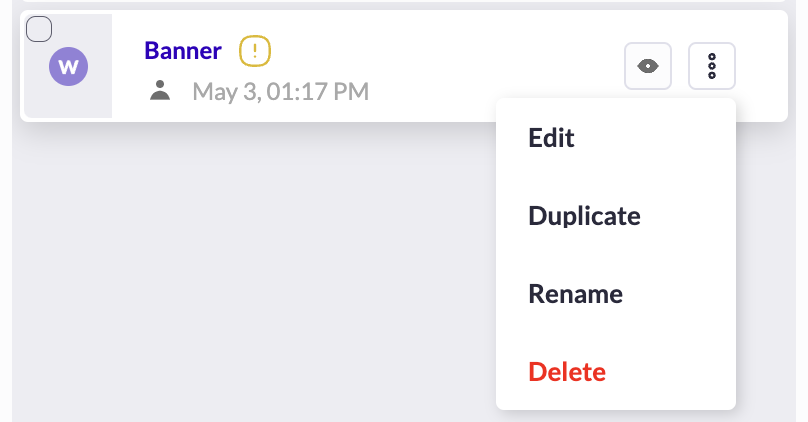Screen dimensions: 808x422
Task: Preview Banner with the eye icon
Action: [648, 66]
